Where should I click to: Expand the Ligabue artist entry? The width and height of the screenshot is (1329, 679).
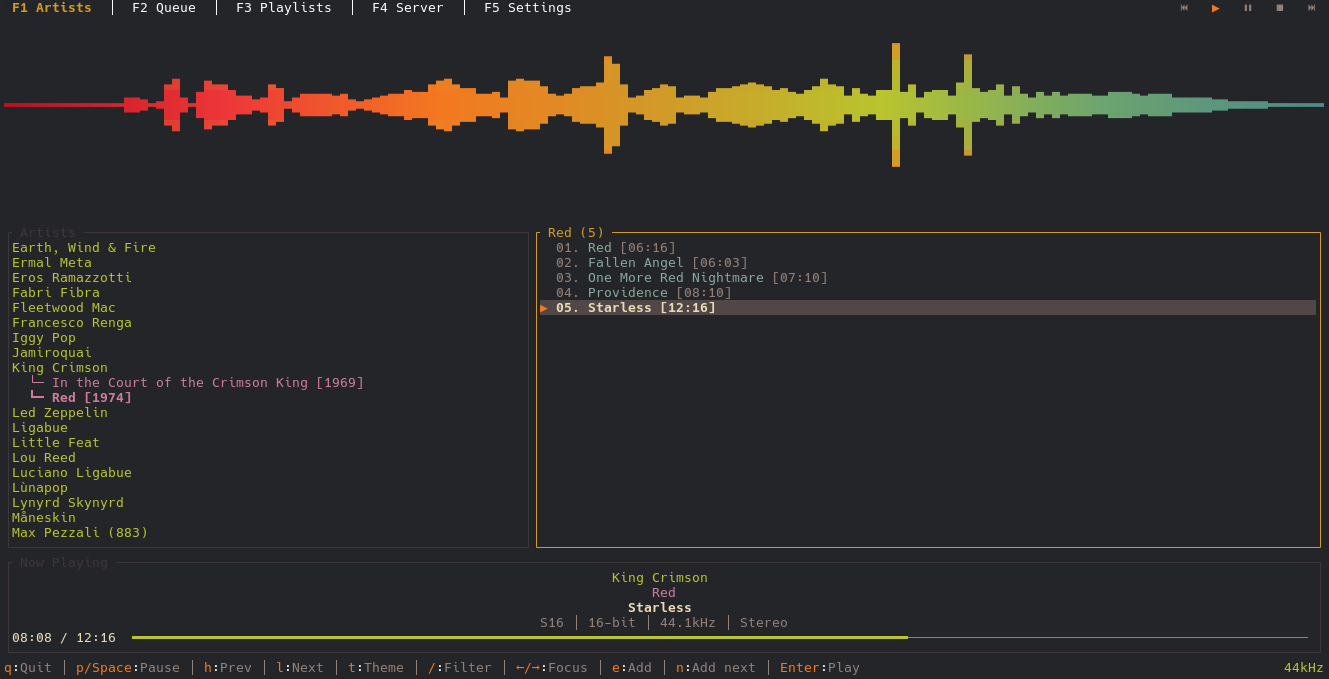point(40,428)
